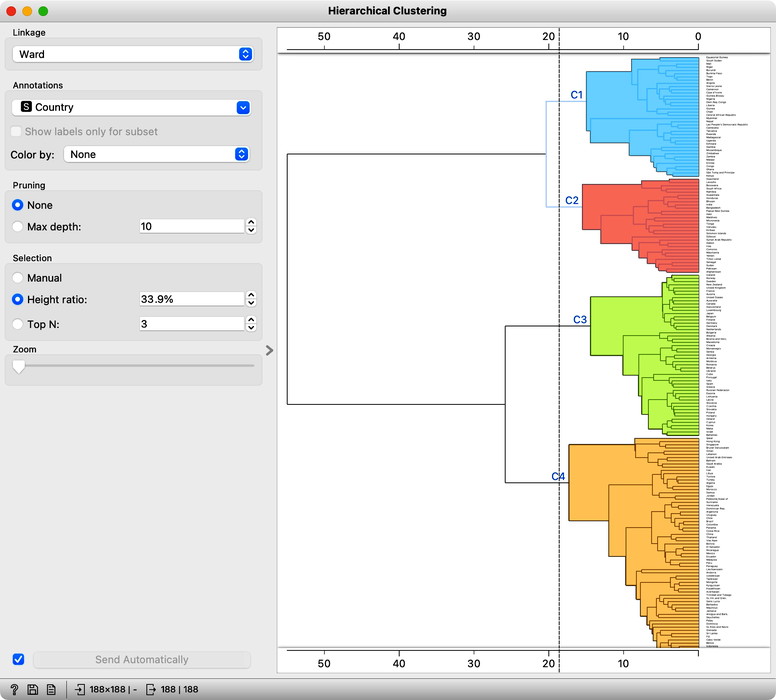Uncheck the Send Automatically checkbox
This screenshot has width=776, height=700.
point(18,659)
